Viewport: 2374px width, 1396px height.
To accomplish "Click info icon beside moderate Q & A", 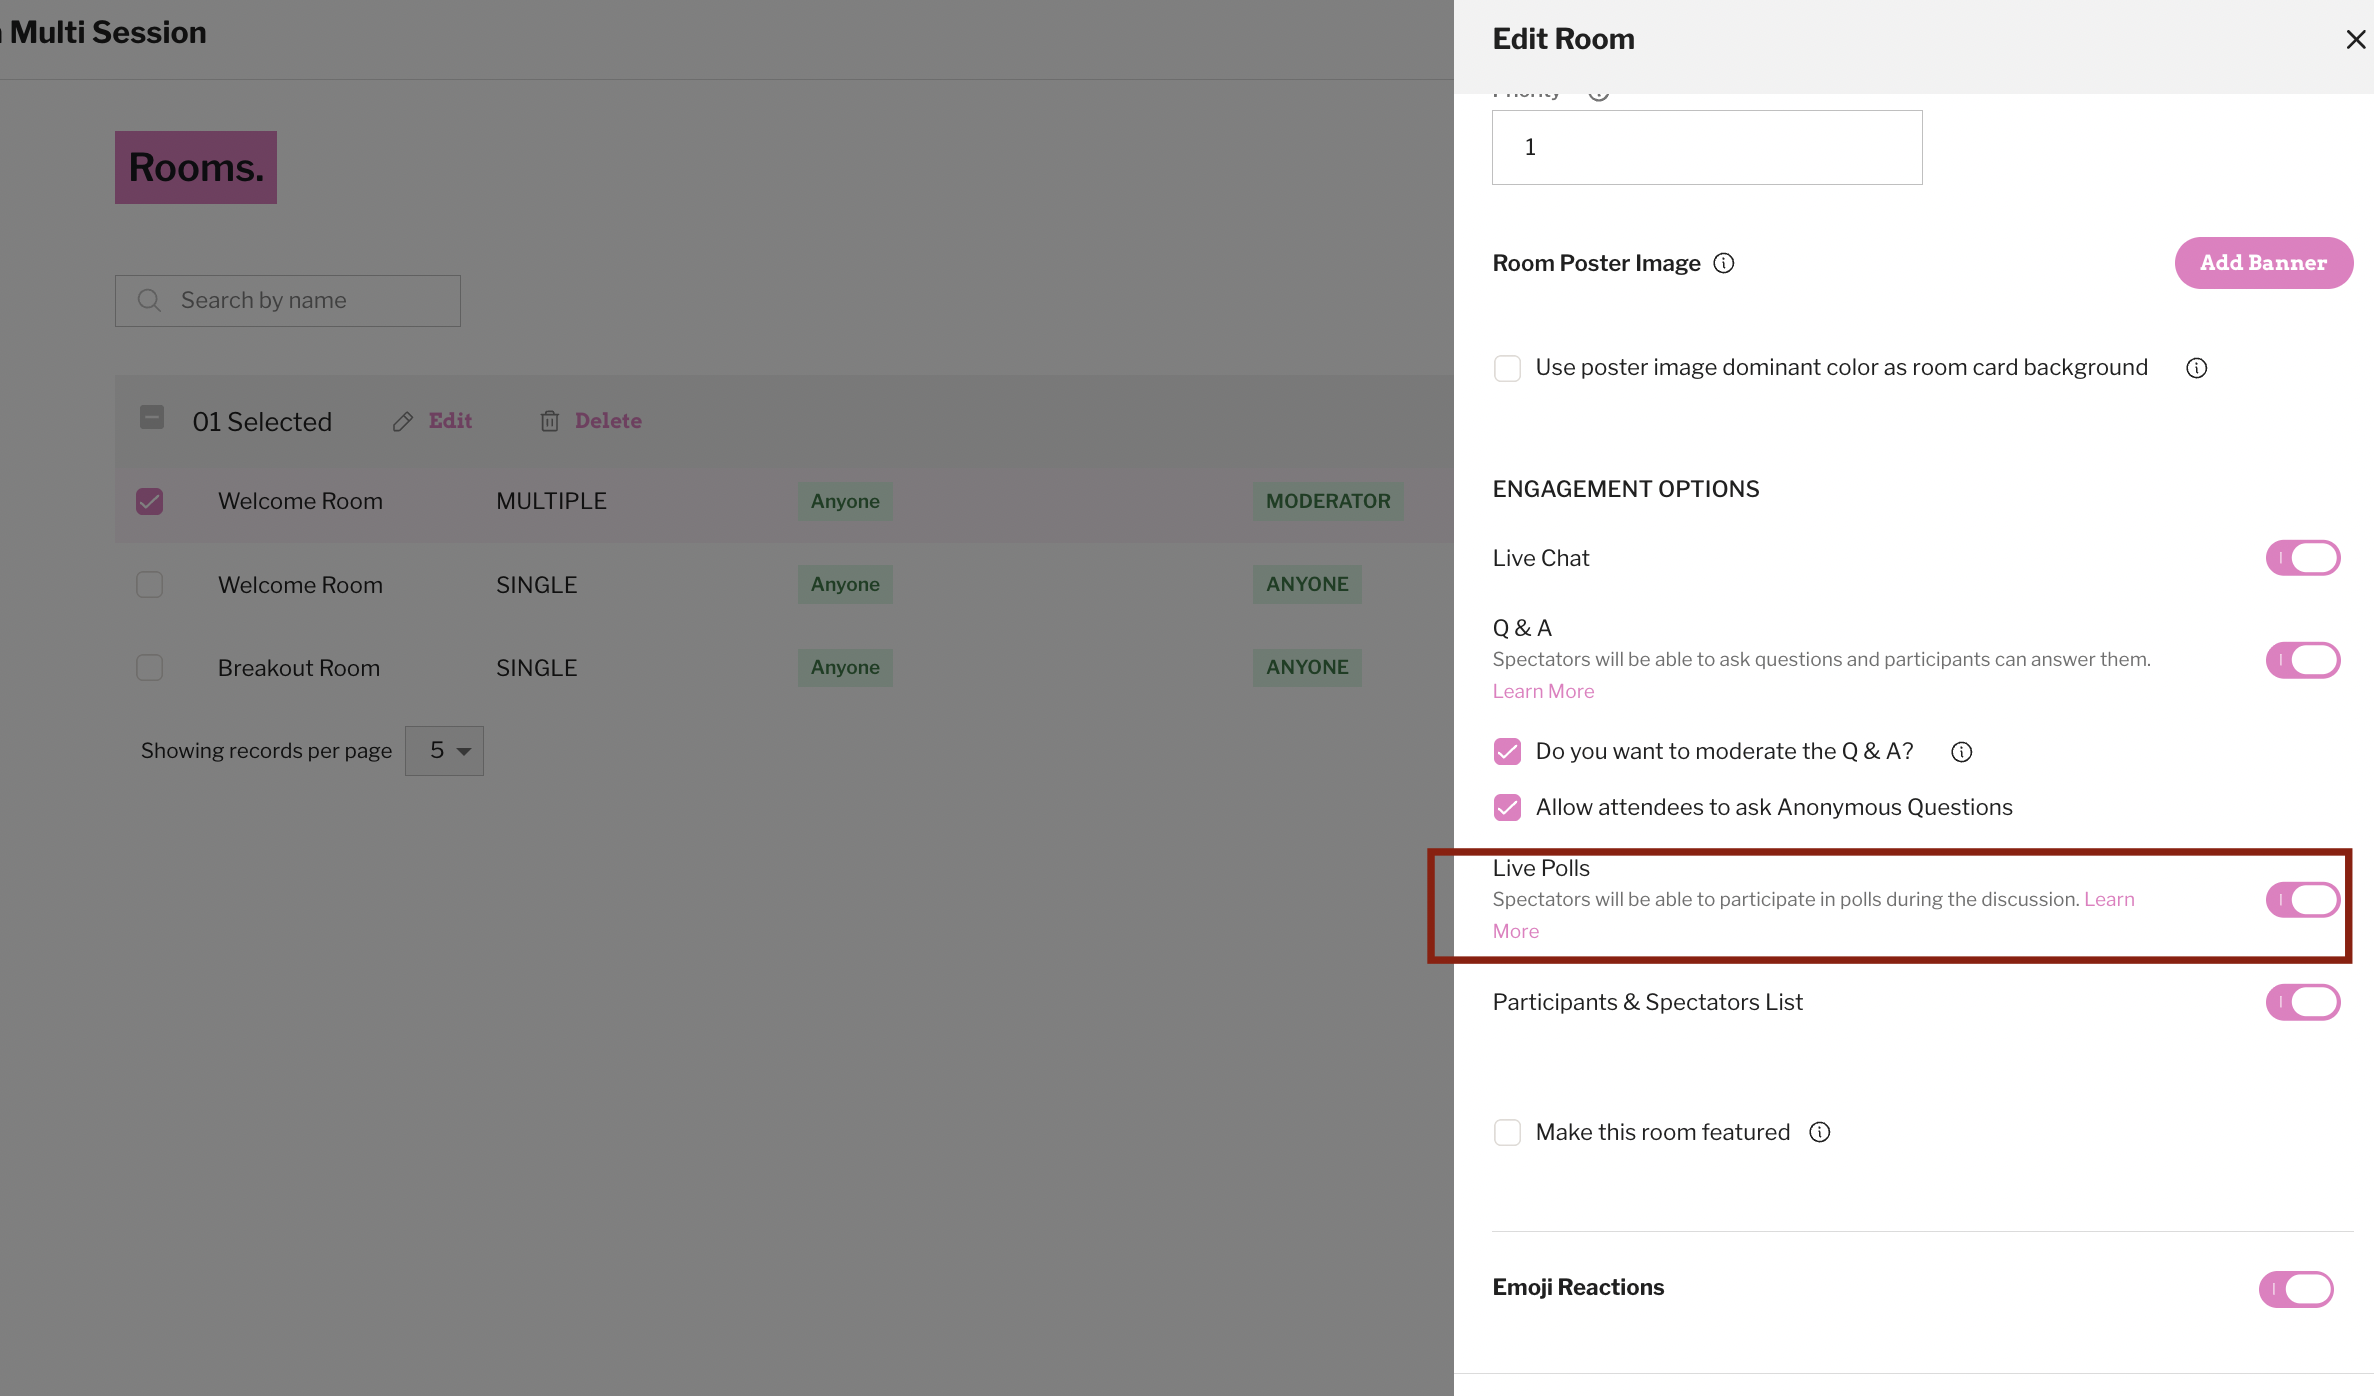I will point(1961,752).
